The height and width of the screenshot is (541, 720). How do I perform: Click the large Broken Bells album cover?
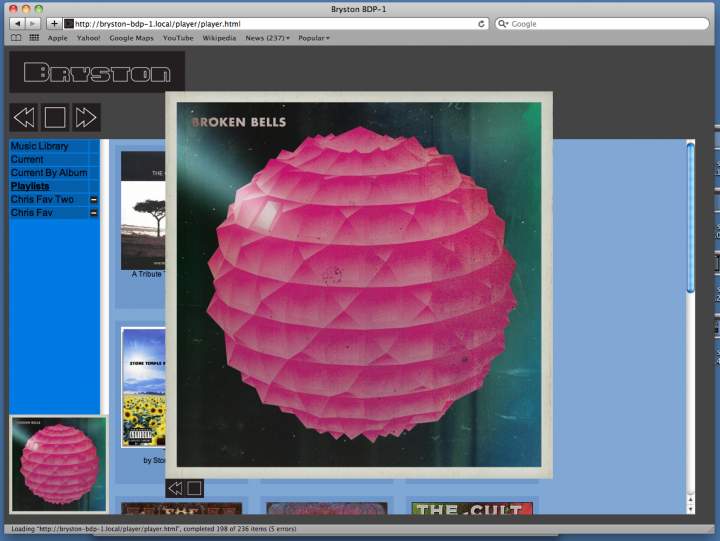359,284
